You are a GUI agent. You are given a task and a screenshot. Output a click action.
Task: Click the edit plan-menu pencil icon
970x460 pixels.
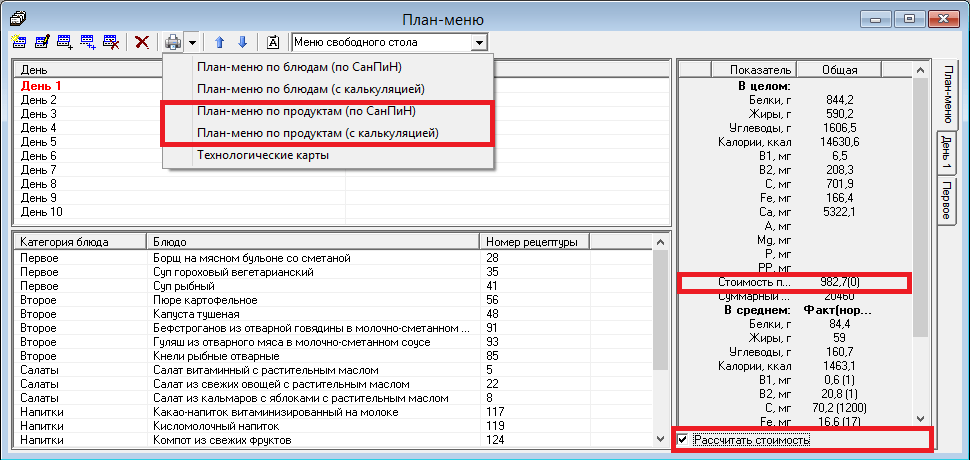42,42
